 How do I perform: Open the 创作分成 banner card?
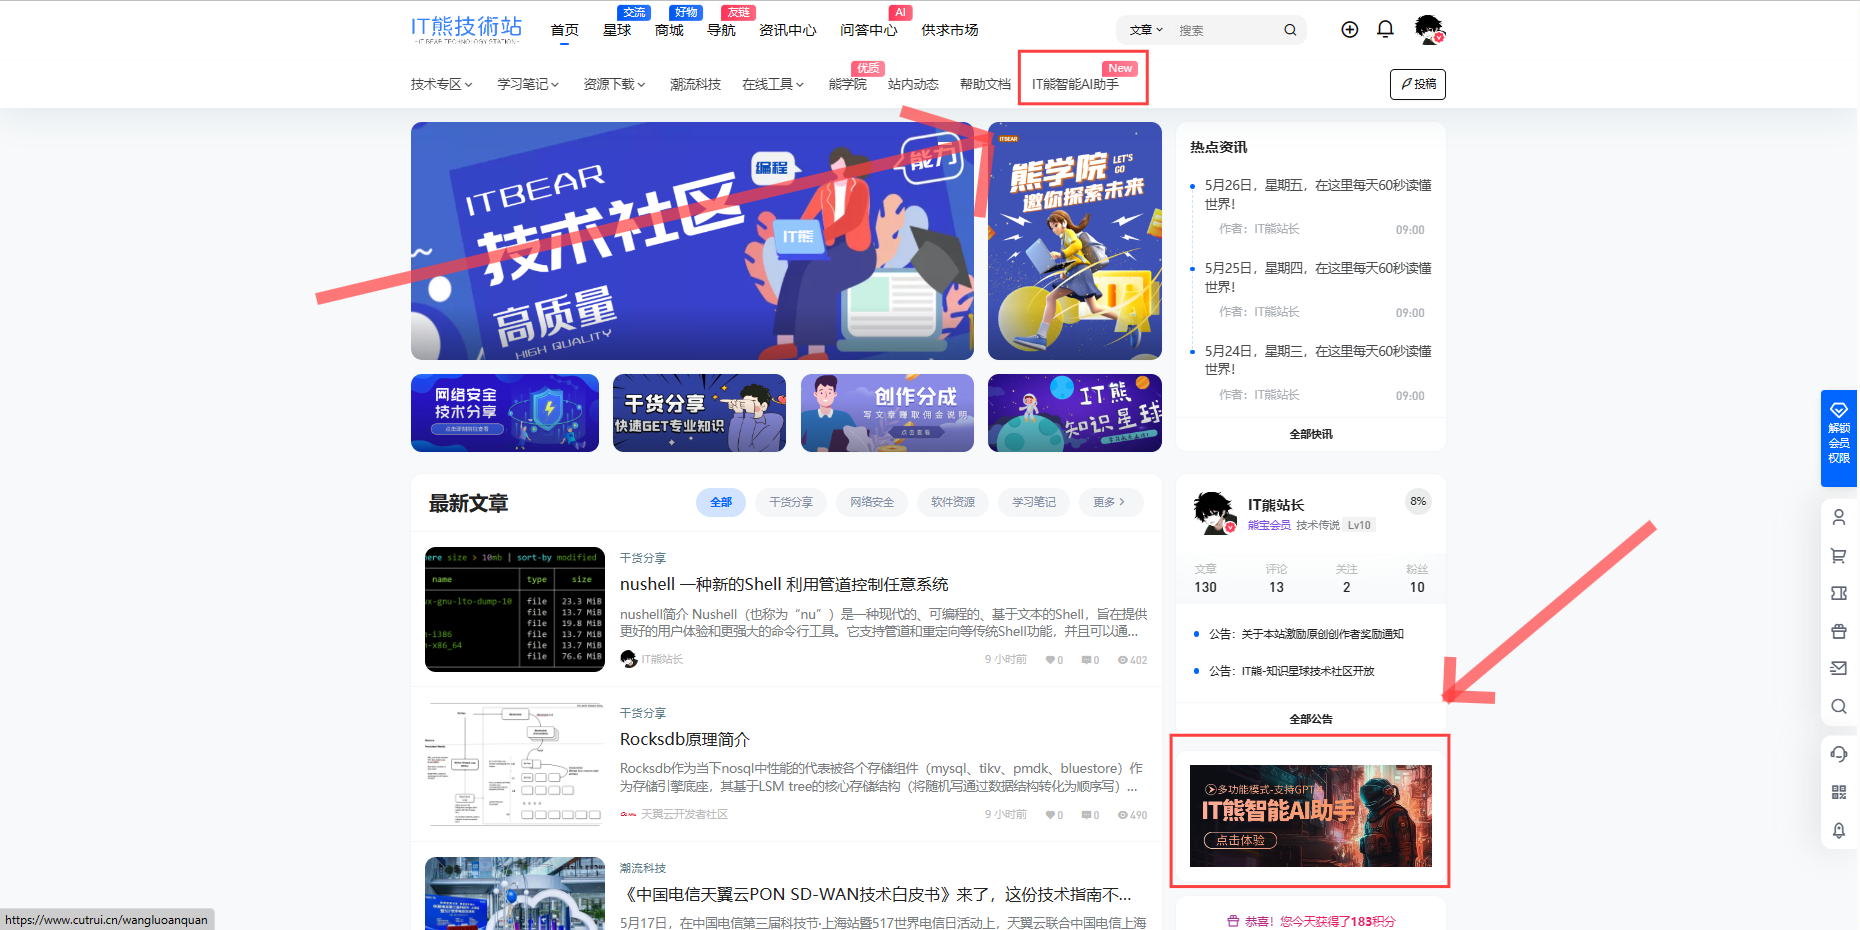(887, 413)
